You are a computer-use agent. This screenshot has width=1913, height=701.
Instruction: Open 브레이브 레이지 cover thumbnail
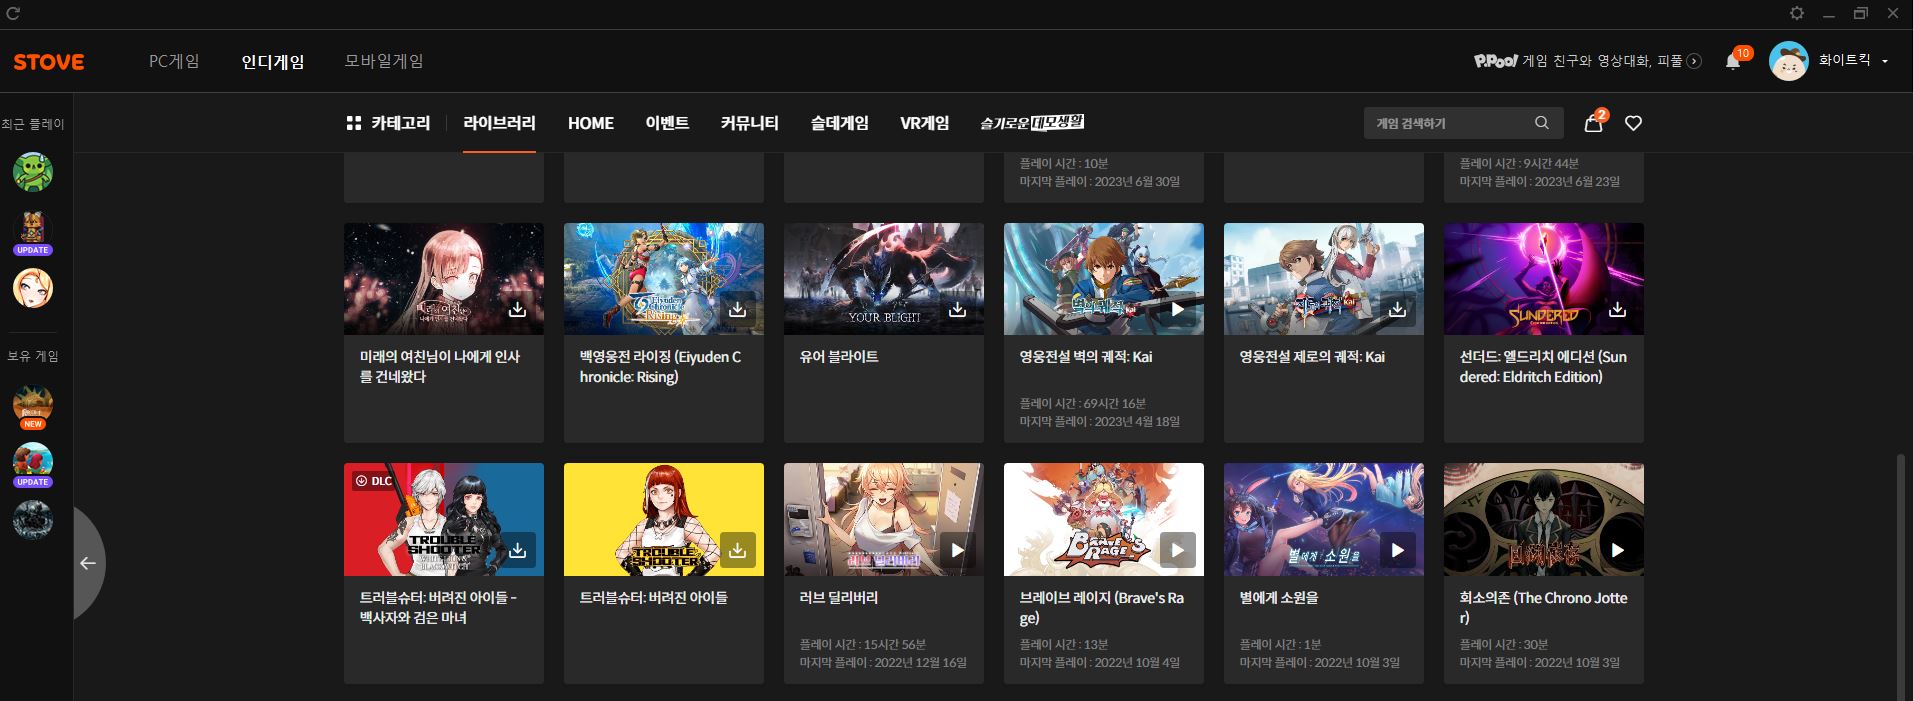pos(1104,519)
